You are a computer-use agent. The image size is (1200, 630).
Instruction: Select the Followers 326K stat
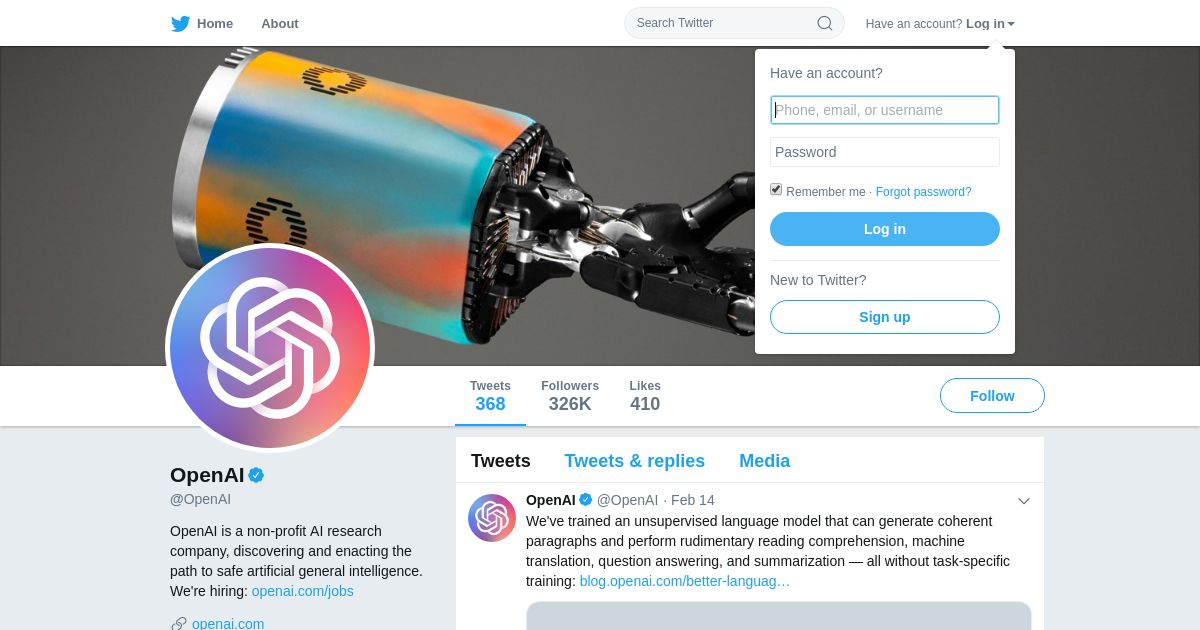pos(570,396)
